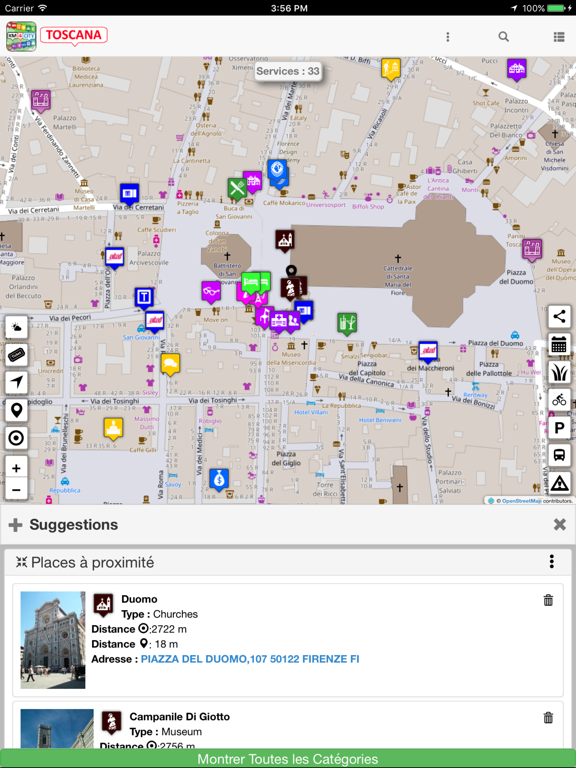Viewport: 576px width, 768px height.
Task: Select the ataf marker near Piazza dei Maccheroni
Action: [x=428, y=352]
